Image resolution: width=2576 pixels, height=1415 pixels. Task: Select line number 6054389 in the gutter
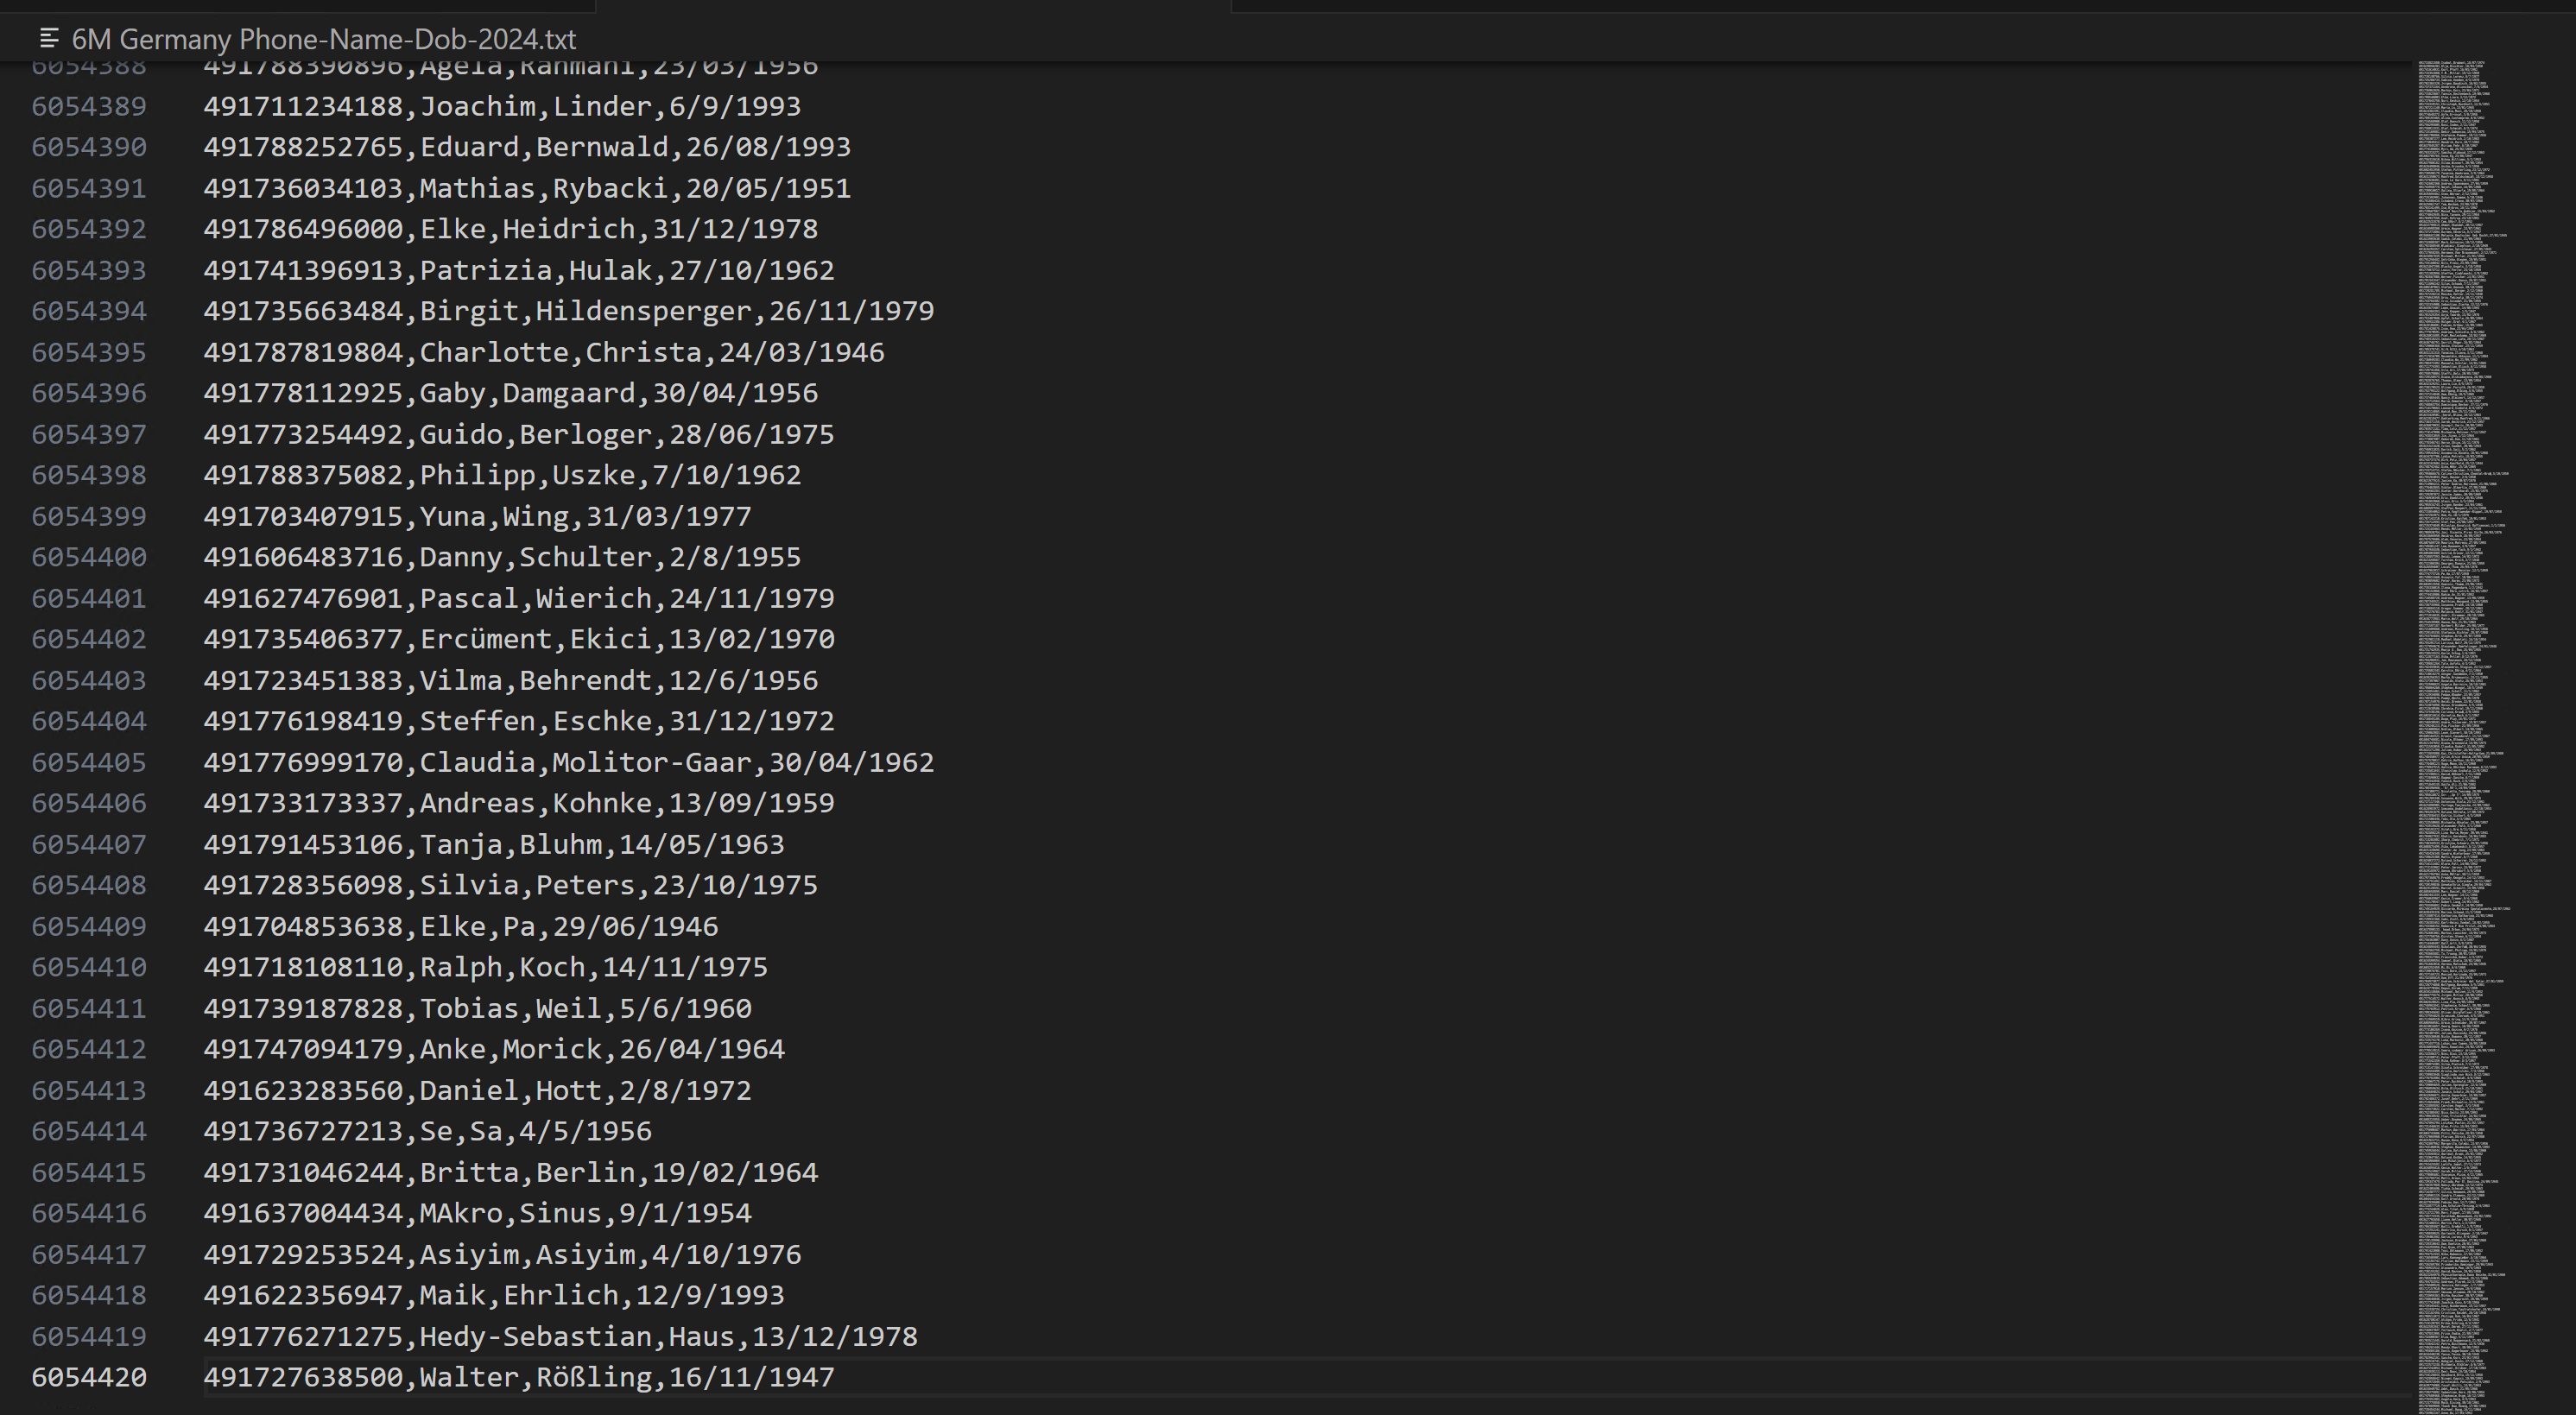[x=89, y=106]
